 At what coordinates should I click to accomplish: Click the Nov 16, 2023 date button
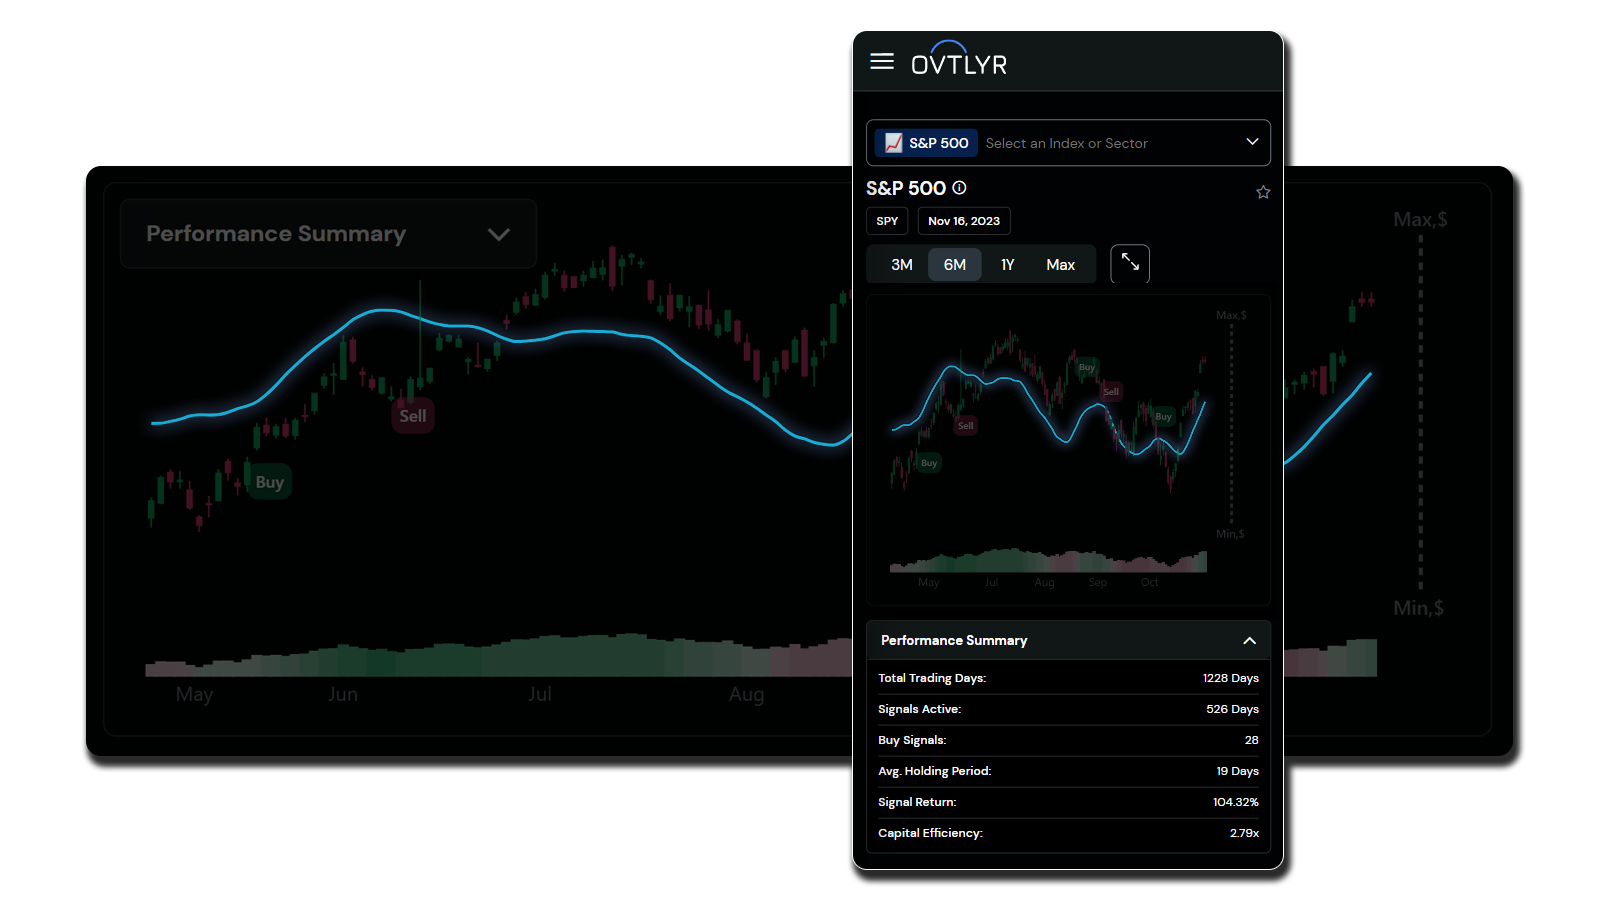click(x=964, y=221)
